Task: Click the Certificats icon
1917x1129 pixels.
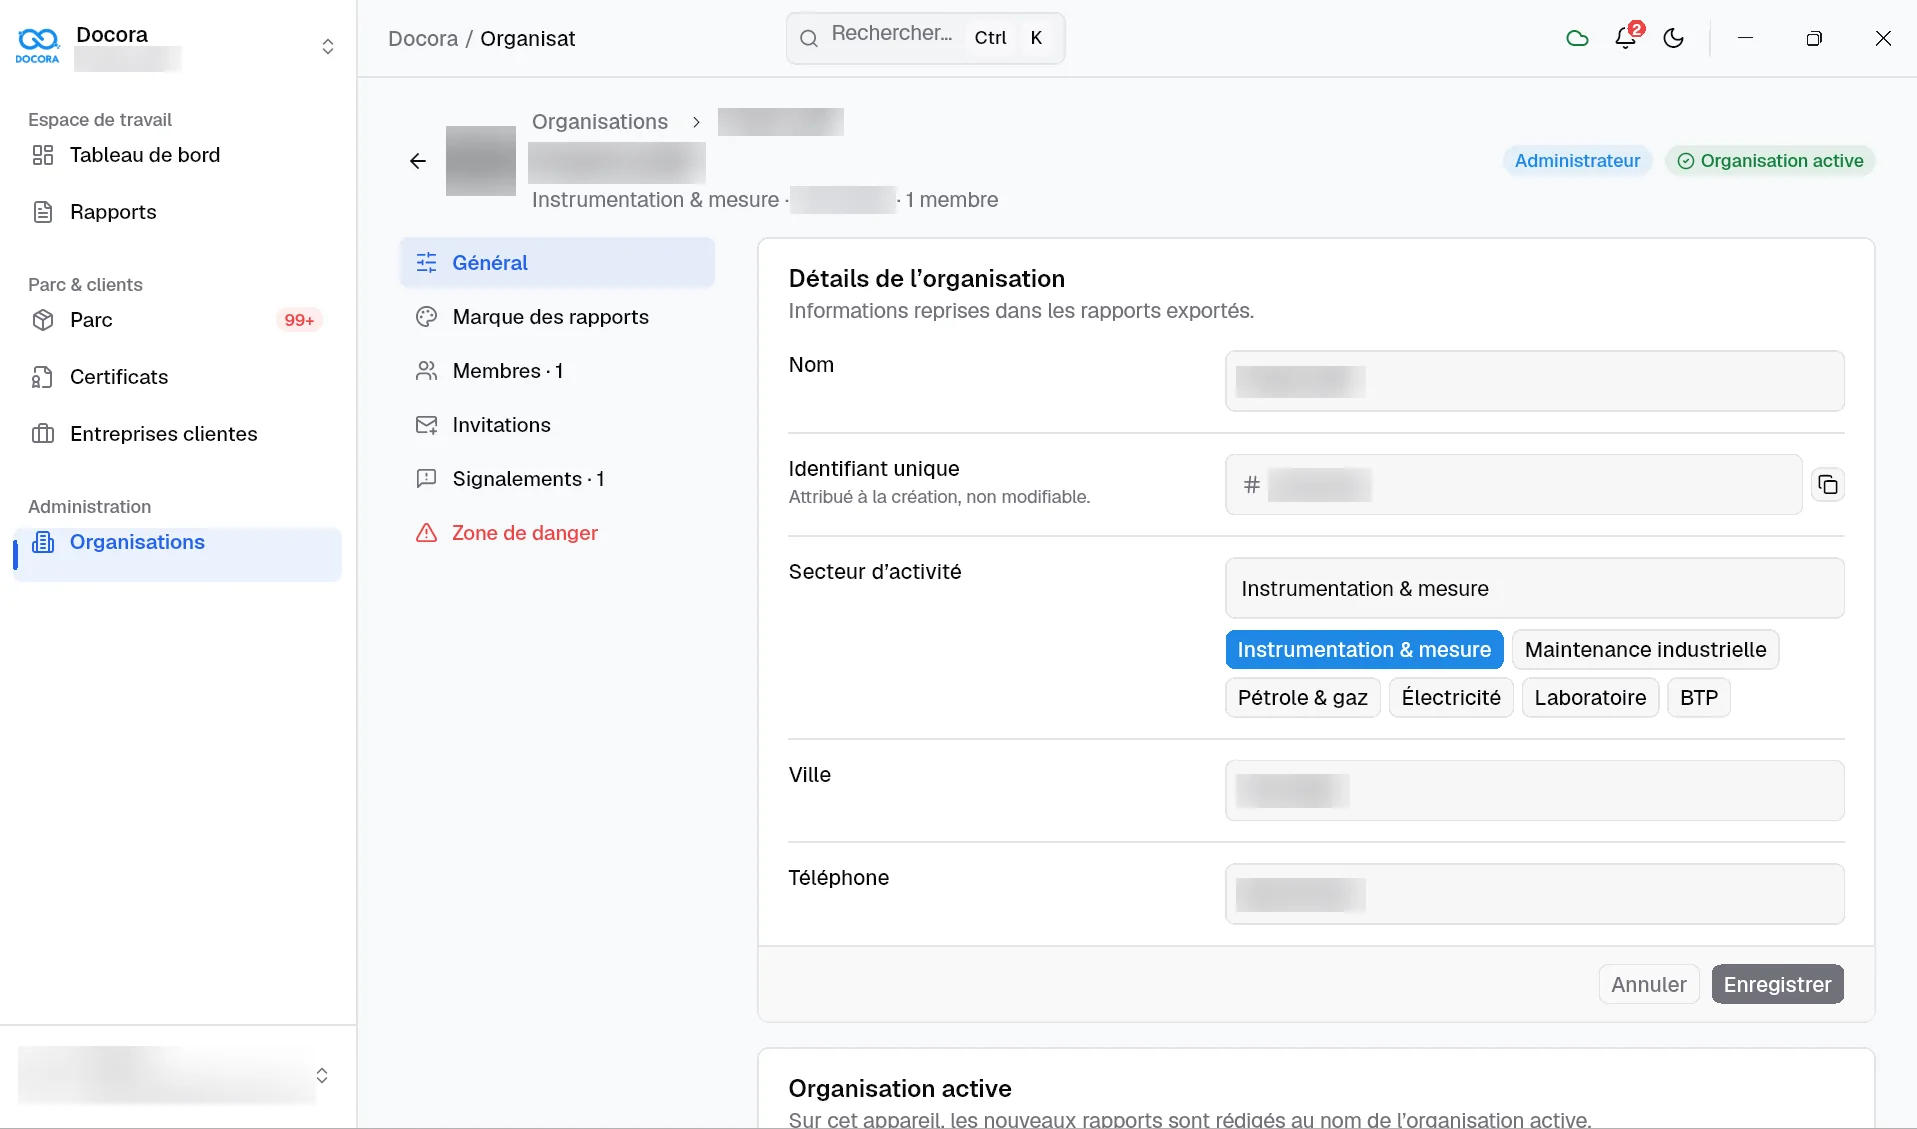Action: [x=43, y=377]
